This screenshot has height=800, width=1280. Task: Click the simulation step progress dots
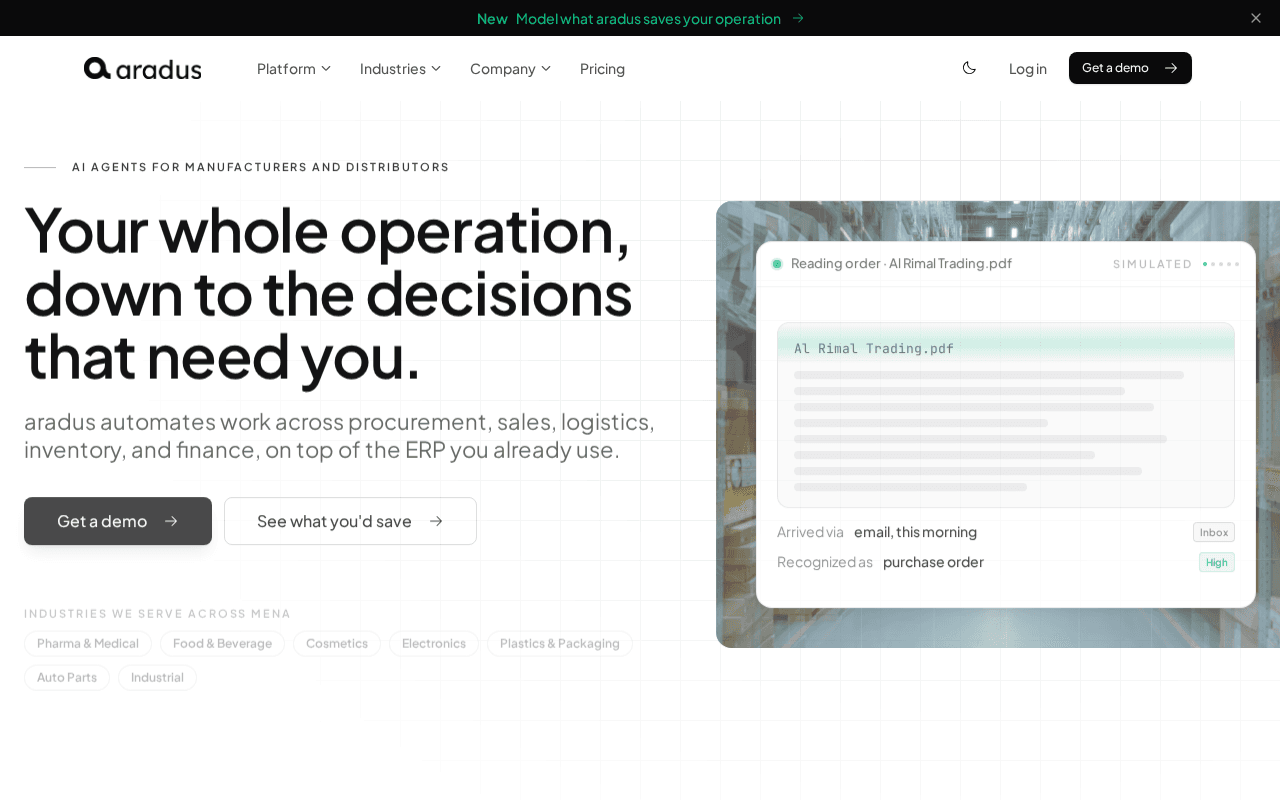coord(1221,264)
